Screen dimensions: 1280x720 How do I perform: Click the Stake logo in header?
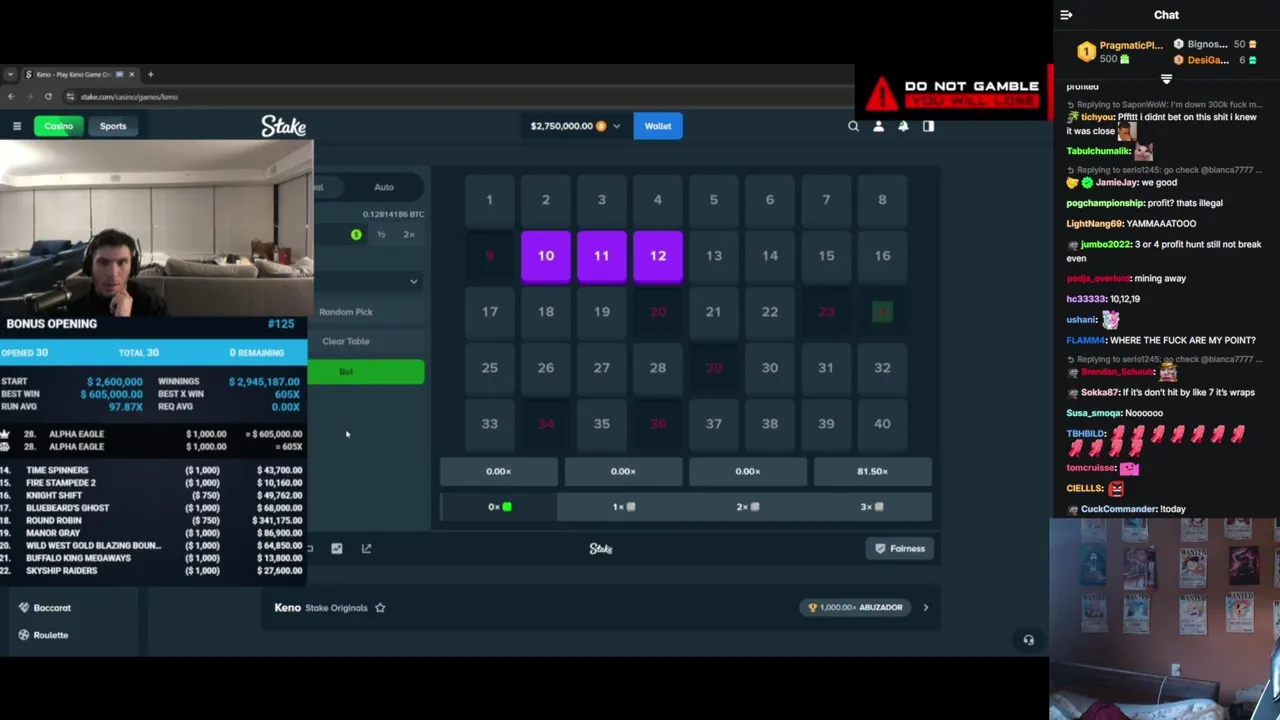(x=284, y=126)
